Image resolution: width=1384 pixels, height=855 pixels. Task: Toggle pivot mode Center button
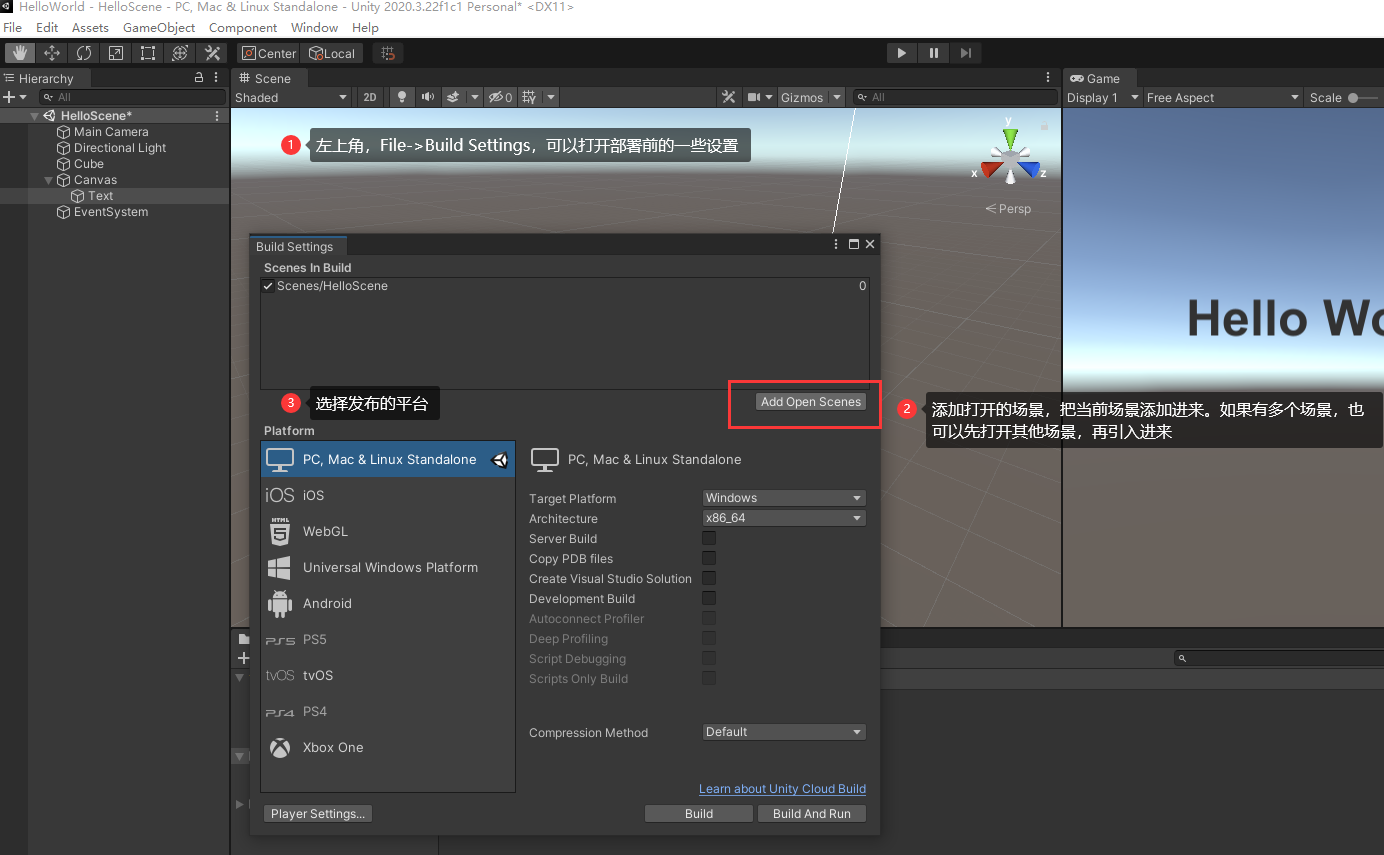pos(268,53)
